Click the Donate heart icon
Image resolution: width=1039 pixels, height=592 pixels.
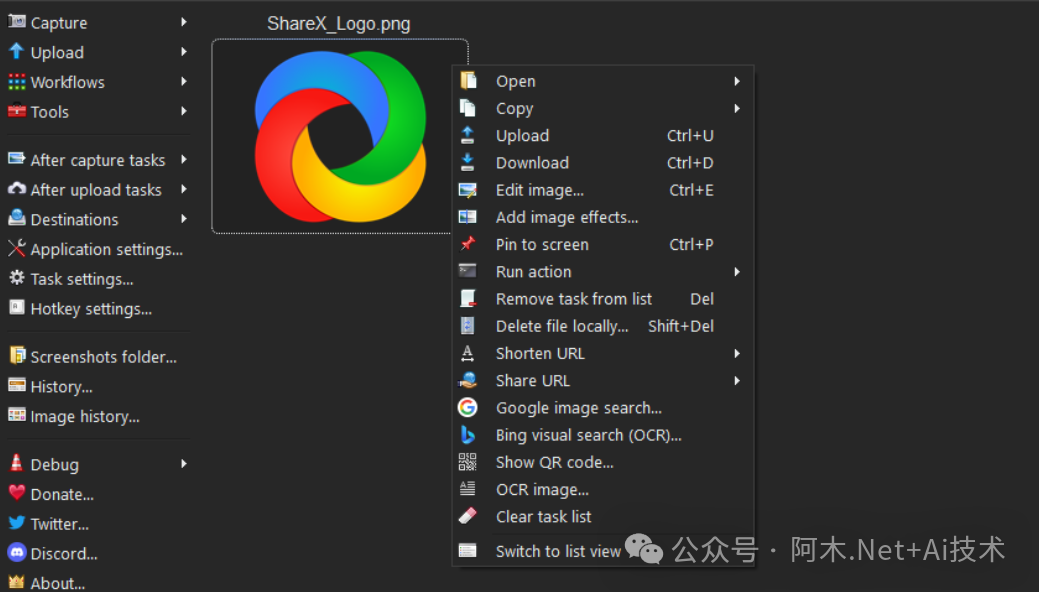[17, 493]
